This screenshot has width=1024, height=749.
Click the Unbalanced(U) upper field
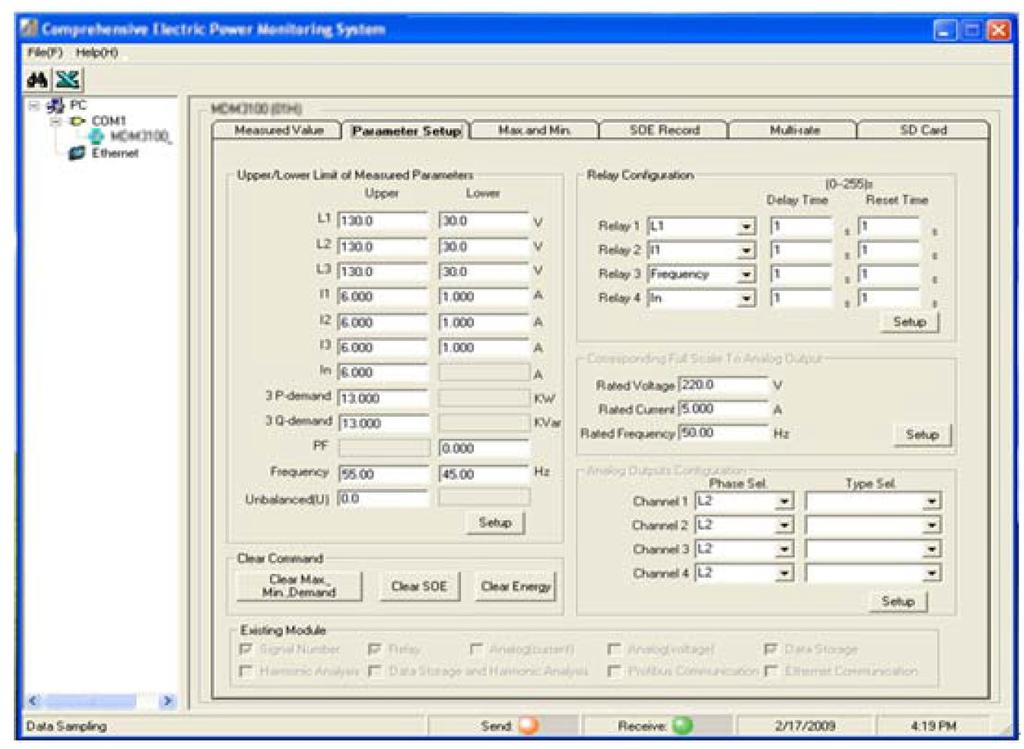tap(383, 499)
